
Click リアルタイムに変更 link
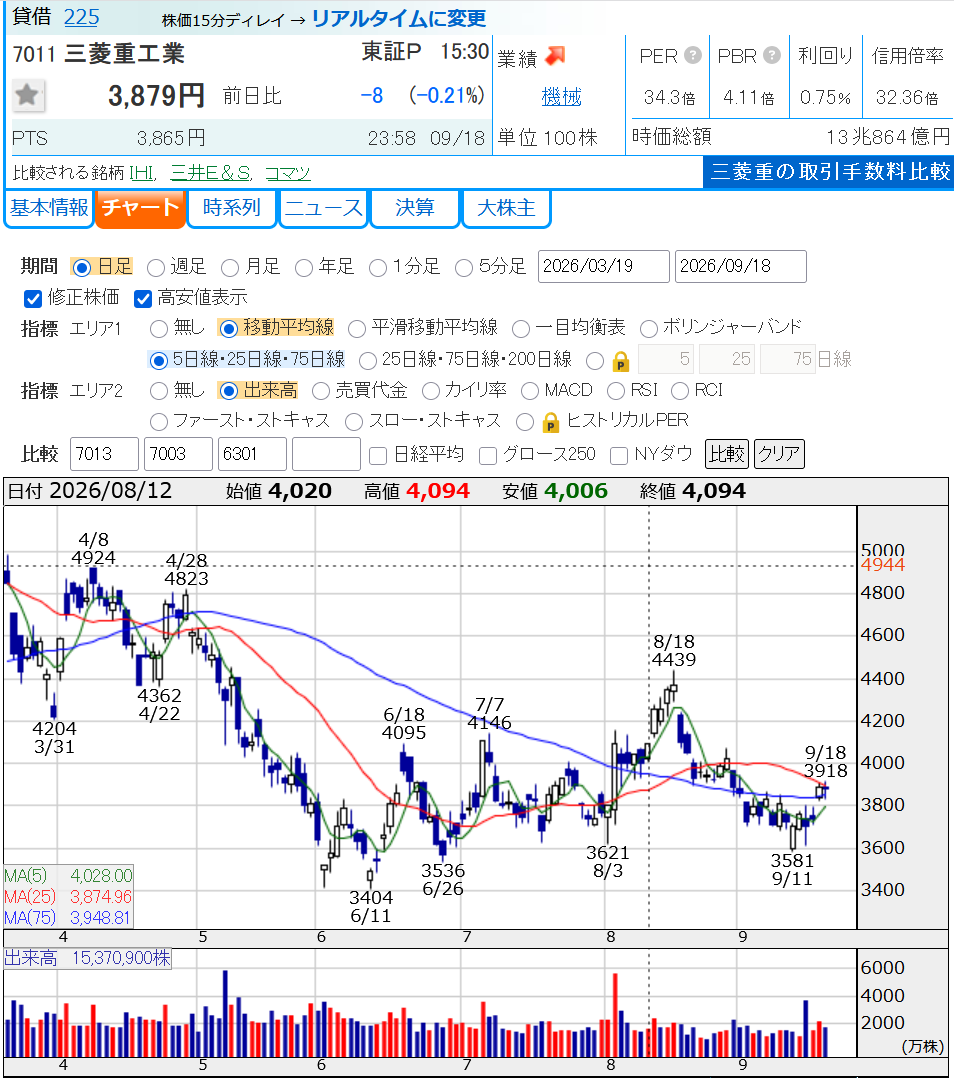click(x=399, y=19)
